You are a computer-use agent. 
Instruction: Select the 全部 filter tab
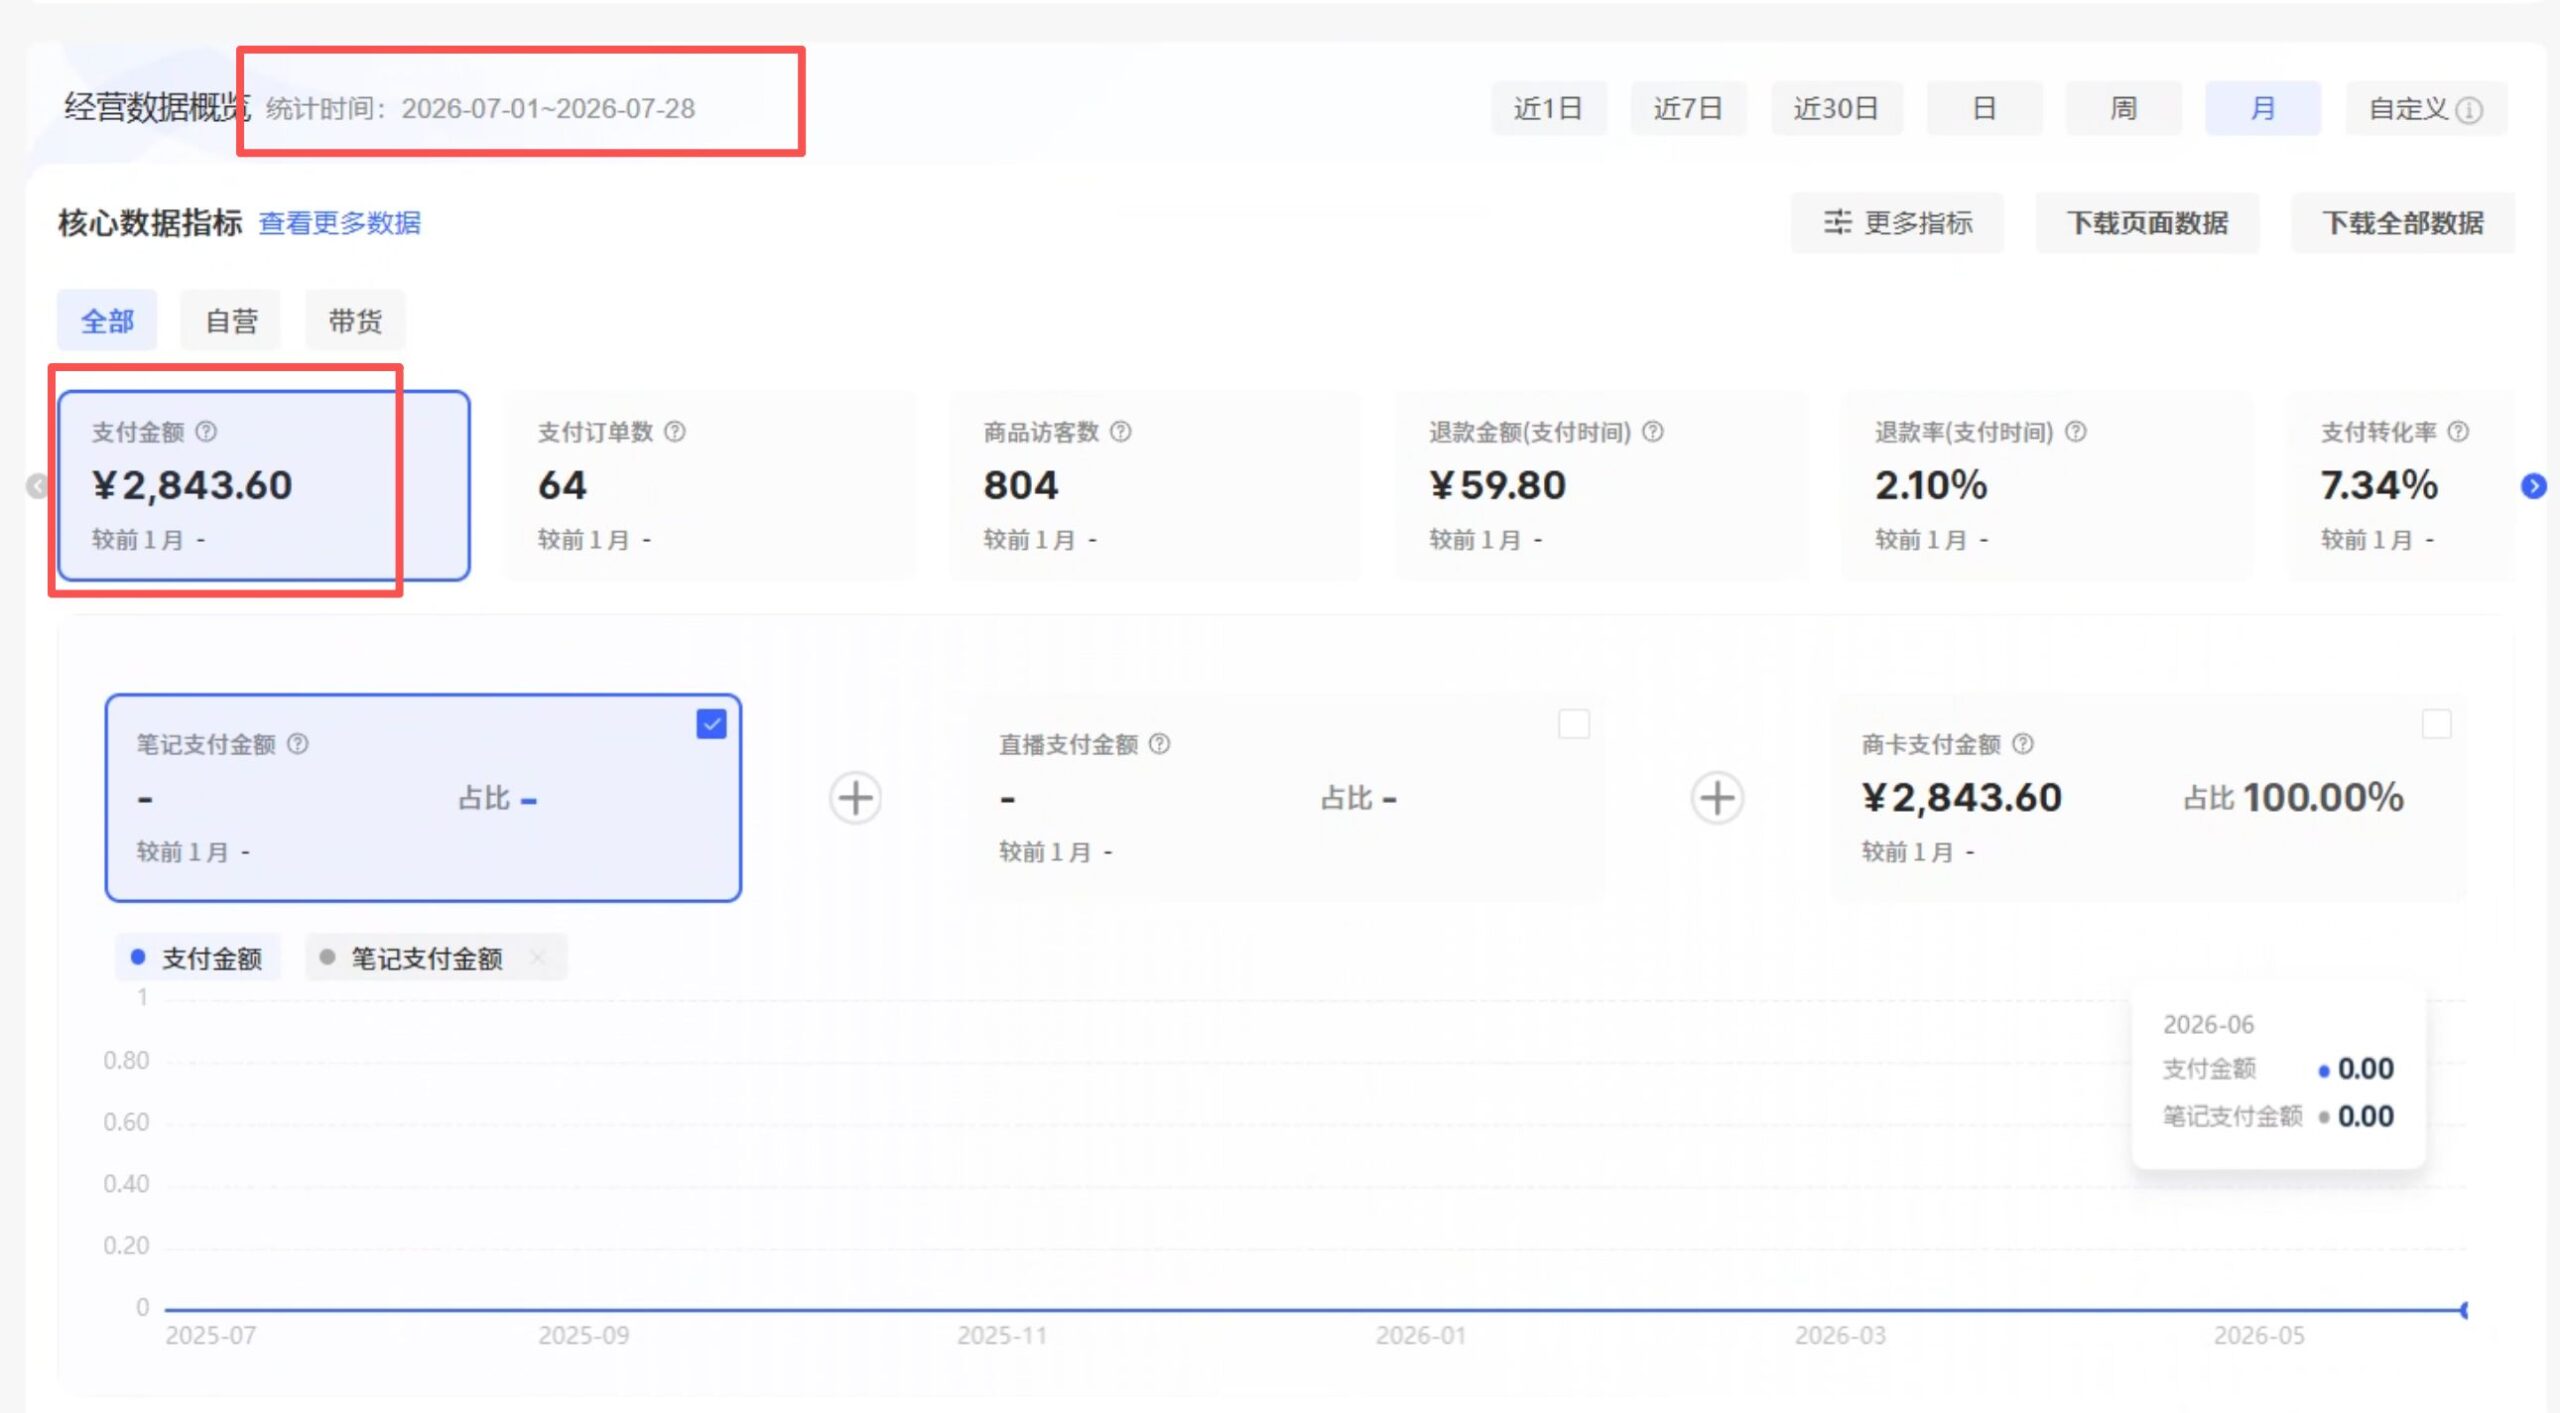[x=107, y=321]
